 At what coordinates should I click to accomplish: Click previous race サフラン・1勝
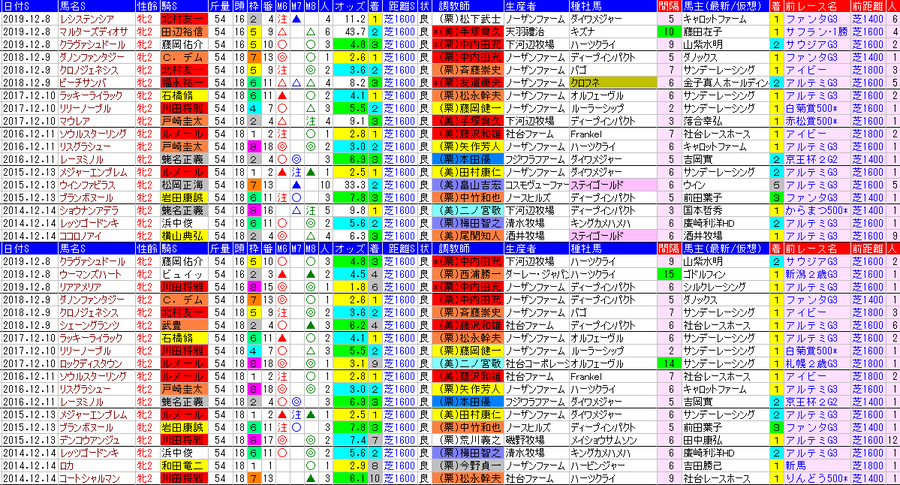[x=816, y=32]
